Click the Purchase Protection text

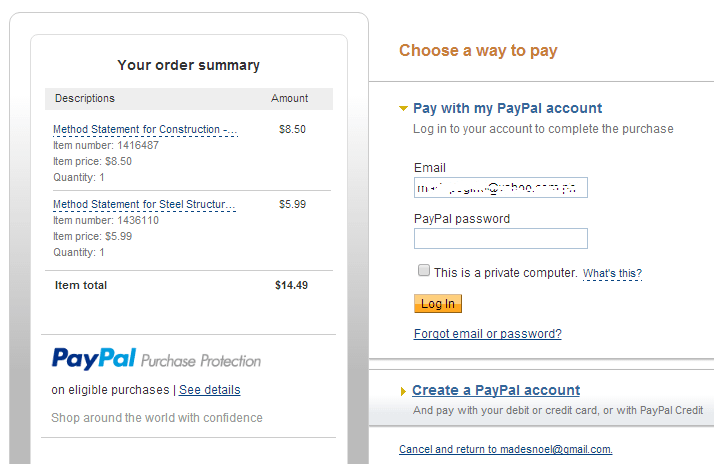click(x=201, y=361)
